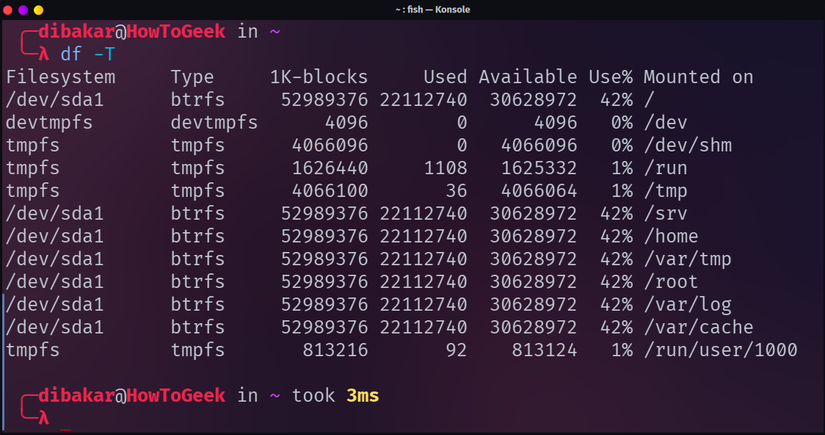Click the '/dev' mount point
Viewport: 825px width, 435px height.
click(x=666, y=123)
